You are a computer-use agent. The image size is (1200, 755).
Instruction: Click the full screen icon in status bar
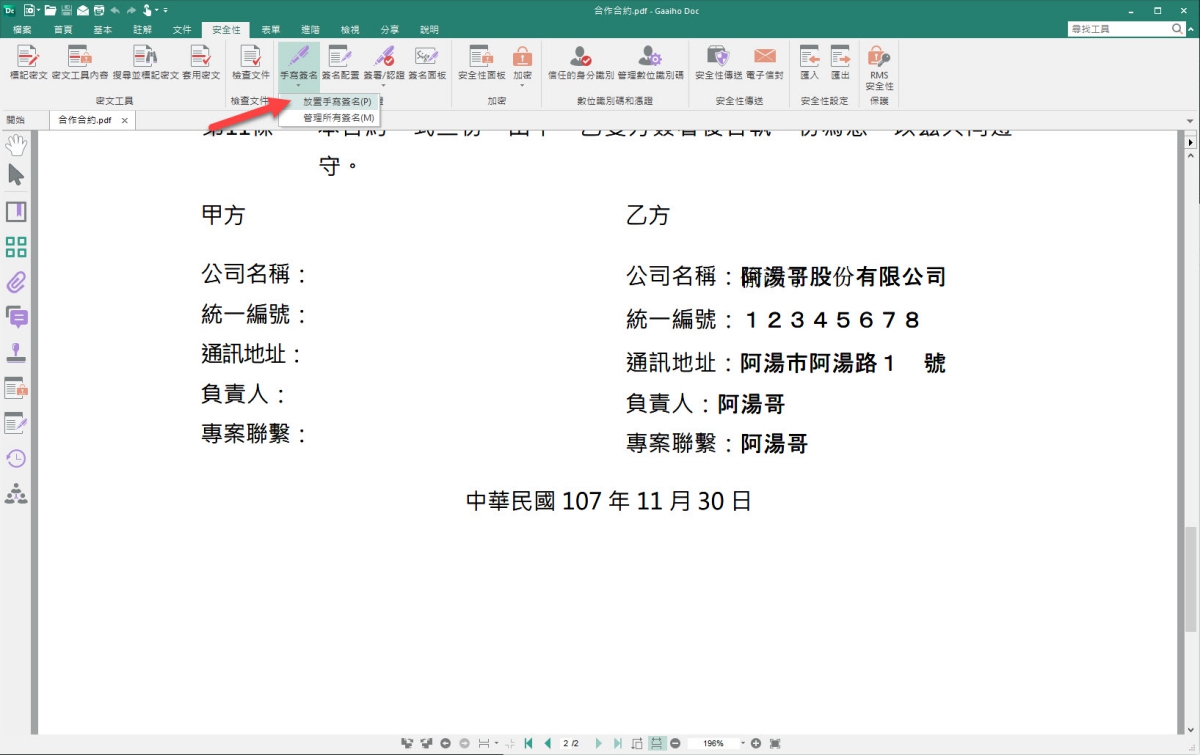coord(775,744)
